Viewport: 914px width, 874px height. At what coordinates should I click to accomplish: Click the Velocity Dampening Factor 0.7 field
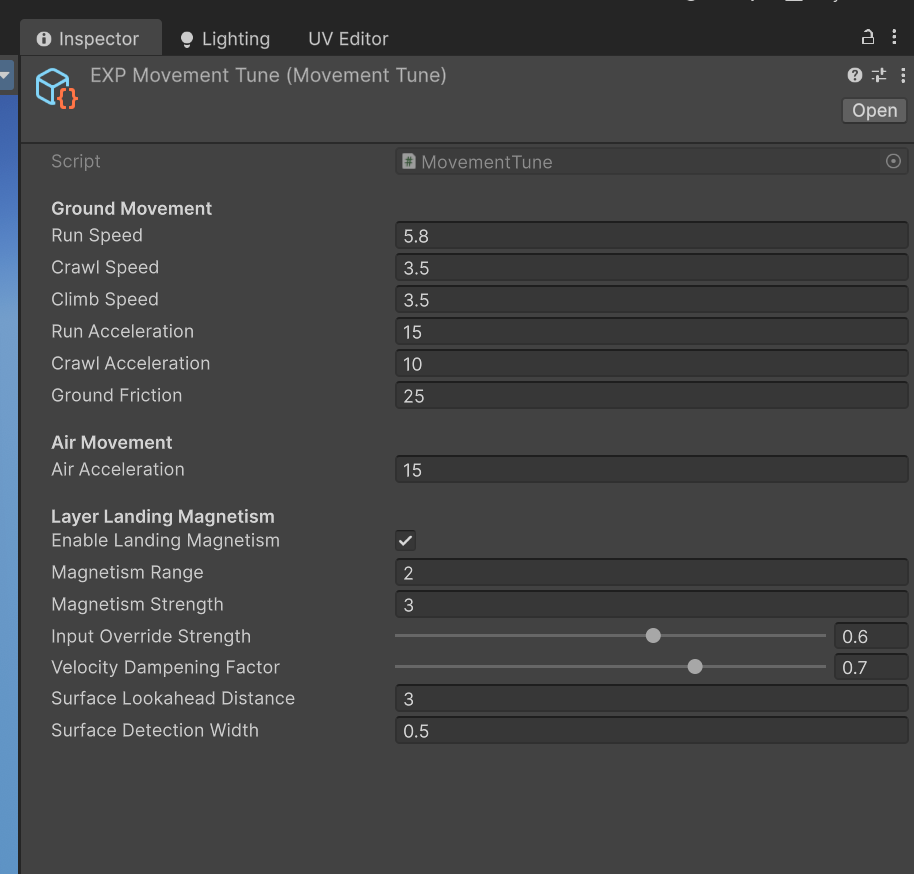871,667
